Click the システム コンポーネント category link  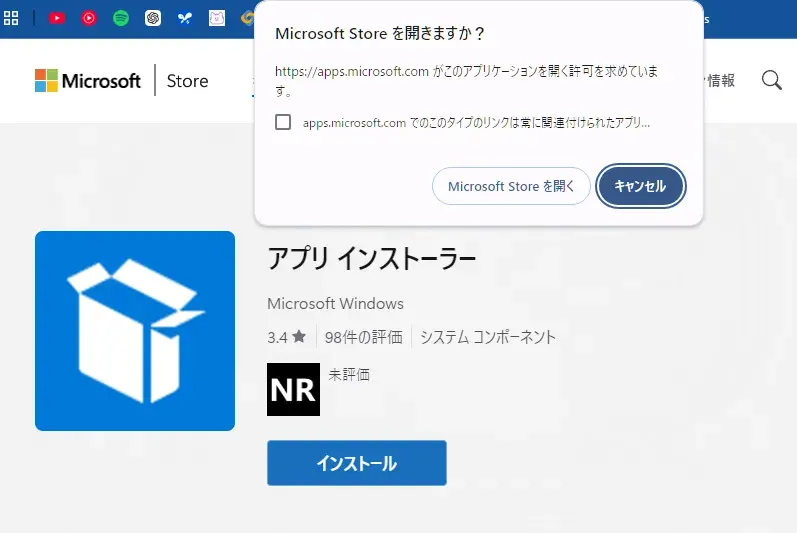488,337
